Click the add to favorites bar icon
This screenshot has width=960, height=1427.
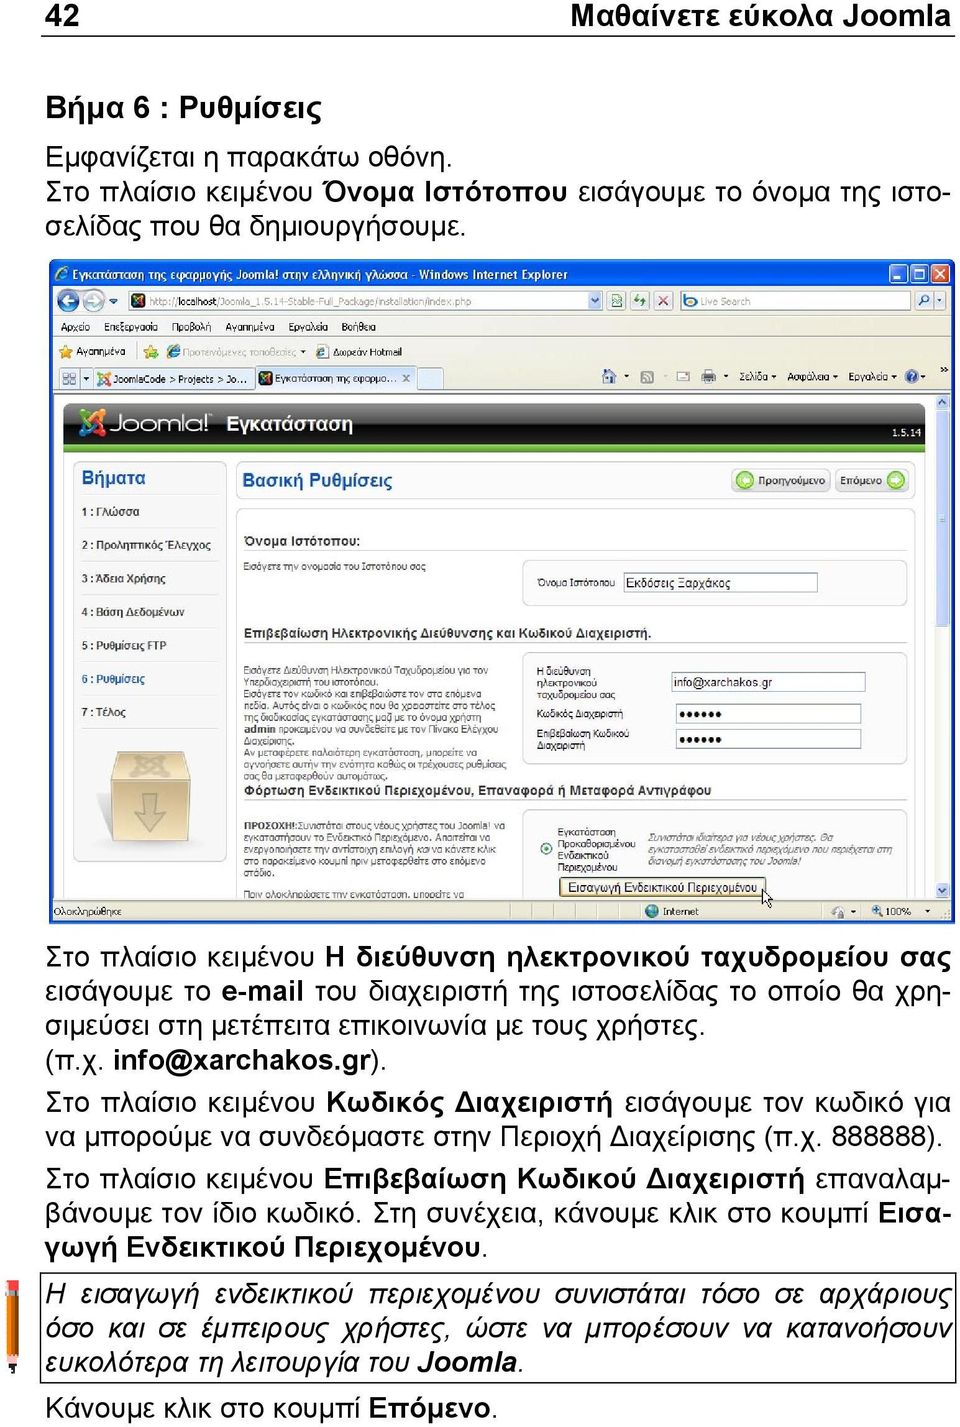pos(151,352)
